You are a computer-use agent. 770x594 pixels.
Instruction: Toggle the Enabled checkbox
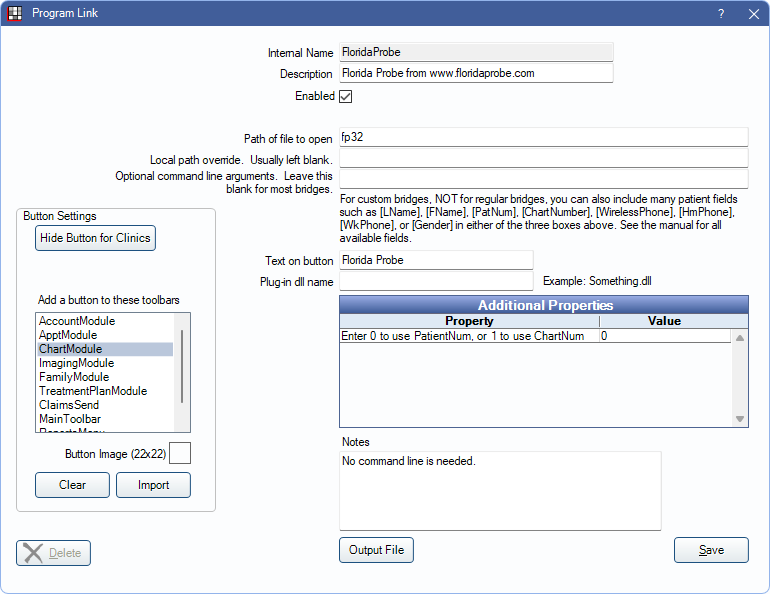click(346, 97)
